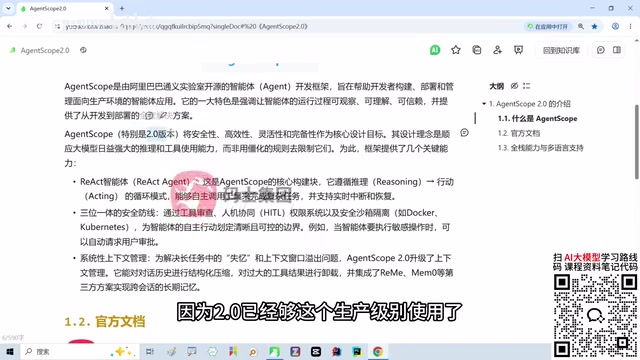The width and height of the screenshot is (640, 360).
Task: Open the Chrome profile avatar icon
Action: click(x=615, y=26)
